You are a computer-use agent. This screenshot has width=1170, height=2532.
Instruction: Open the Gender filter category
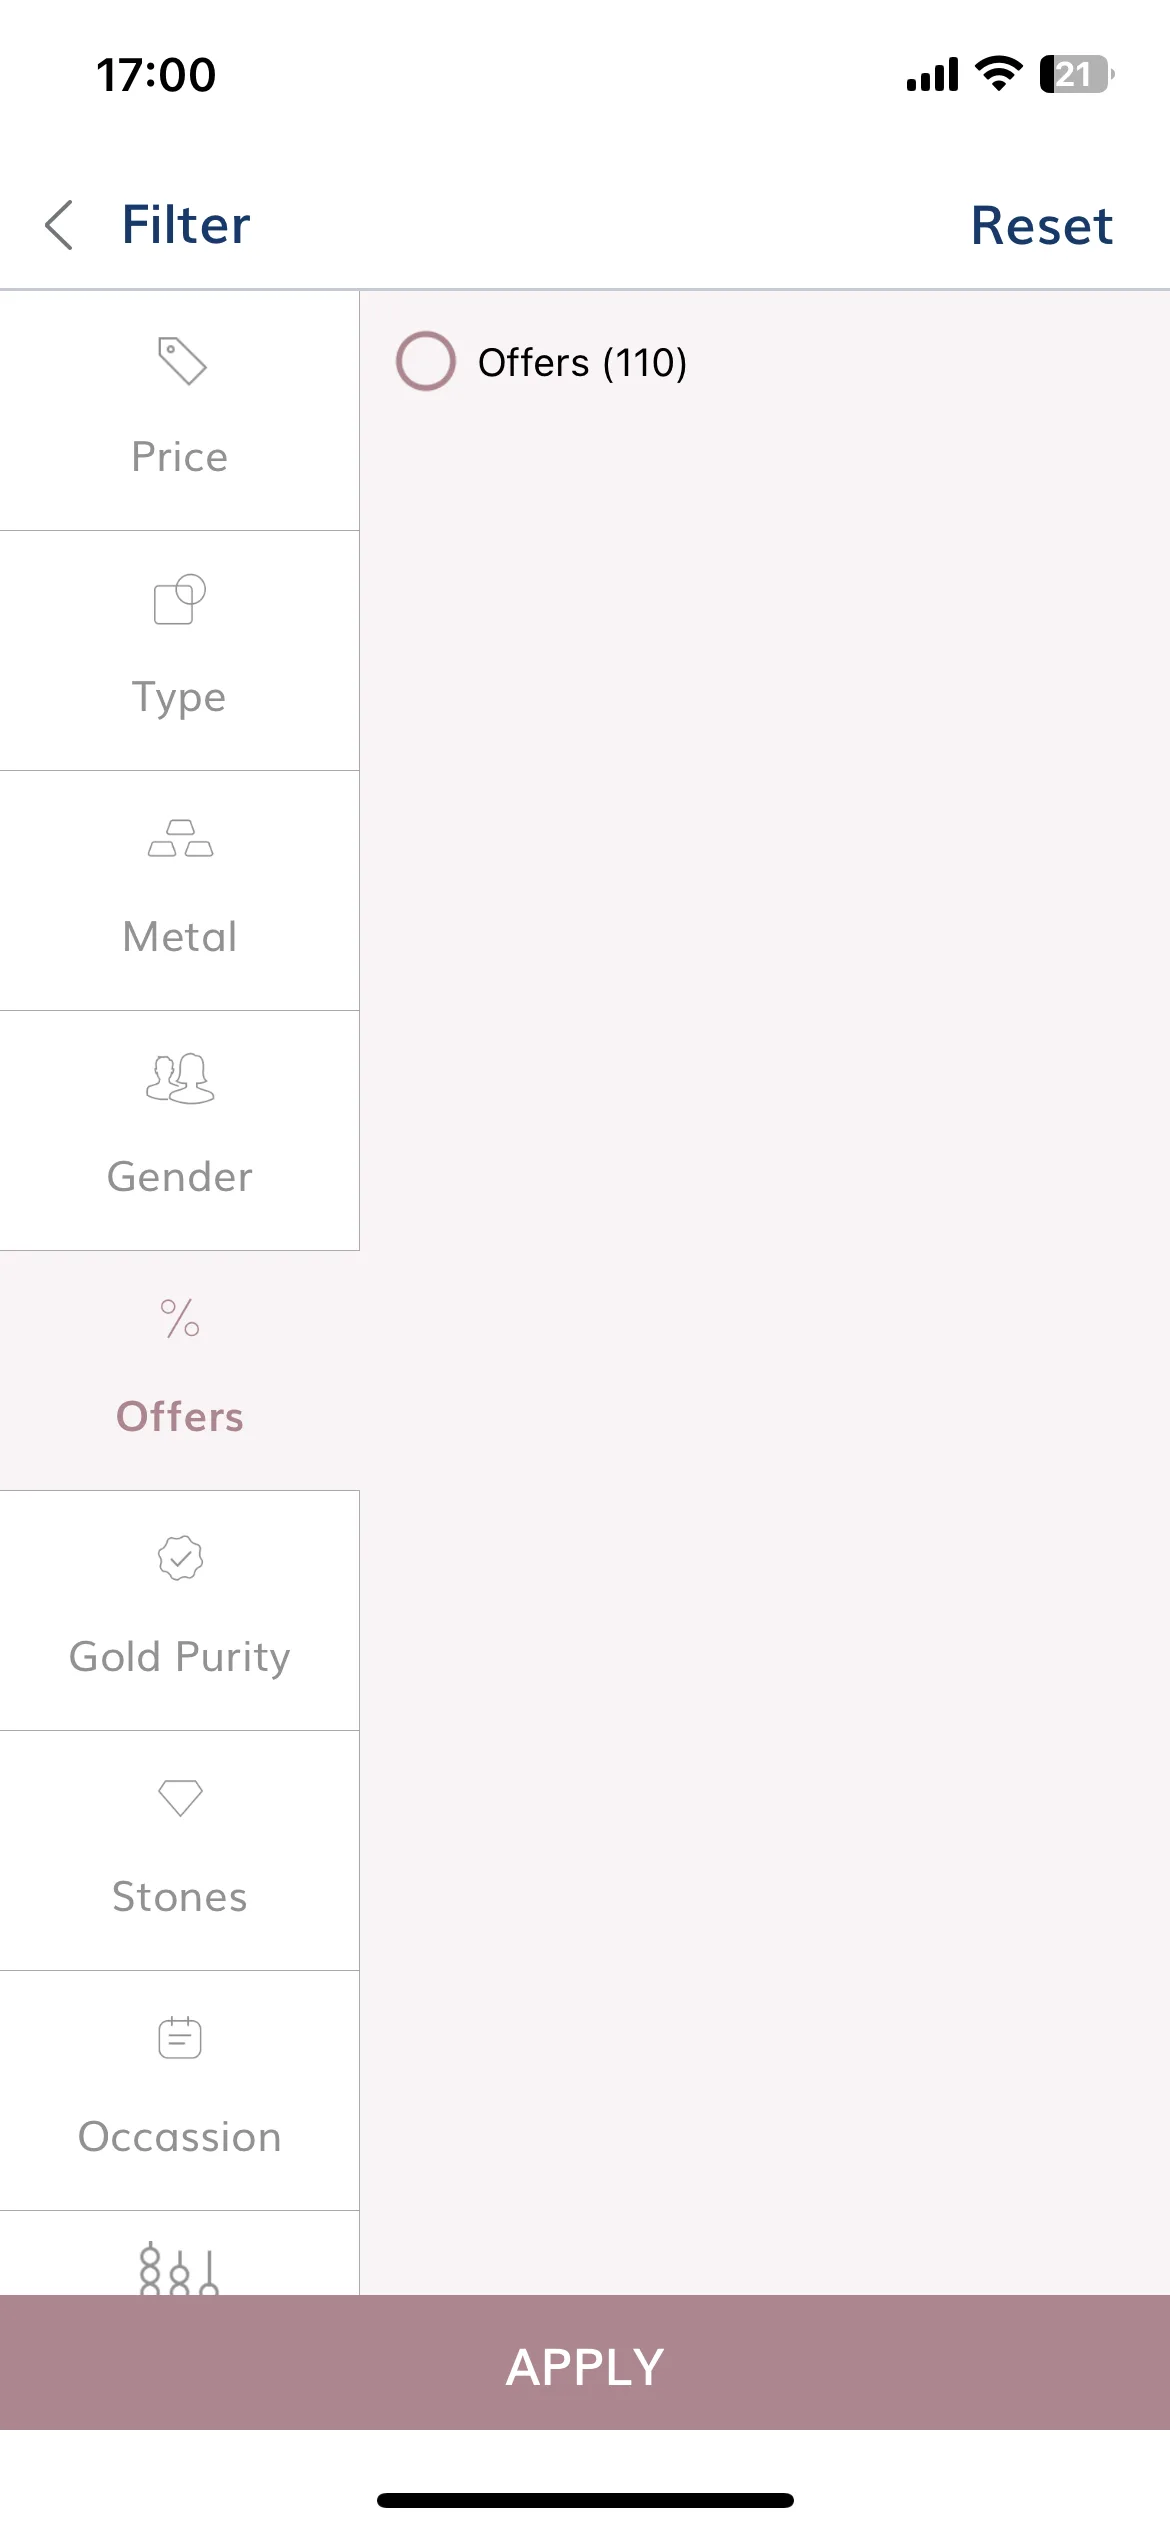tap(180, 1131)
